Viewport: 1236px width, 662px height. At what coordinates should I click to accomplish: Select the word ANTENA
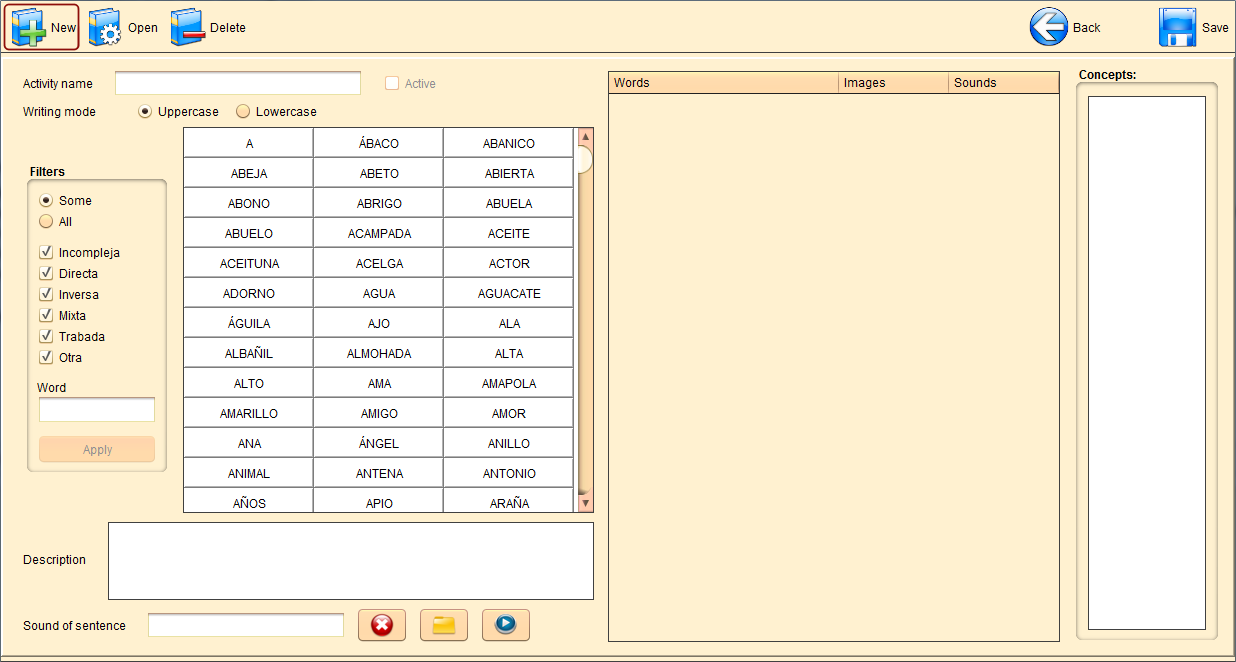point(378,473)
